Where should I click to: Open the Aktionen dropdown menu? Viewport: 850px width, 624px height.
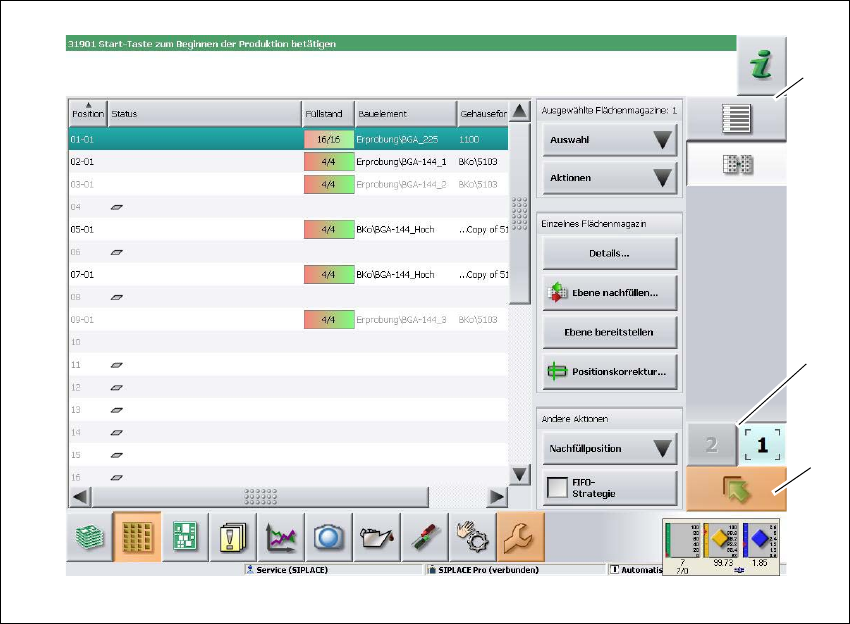tap(610, 178)
